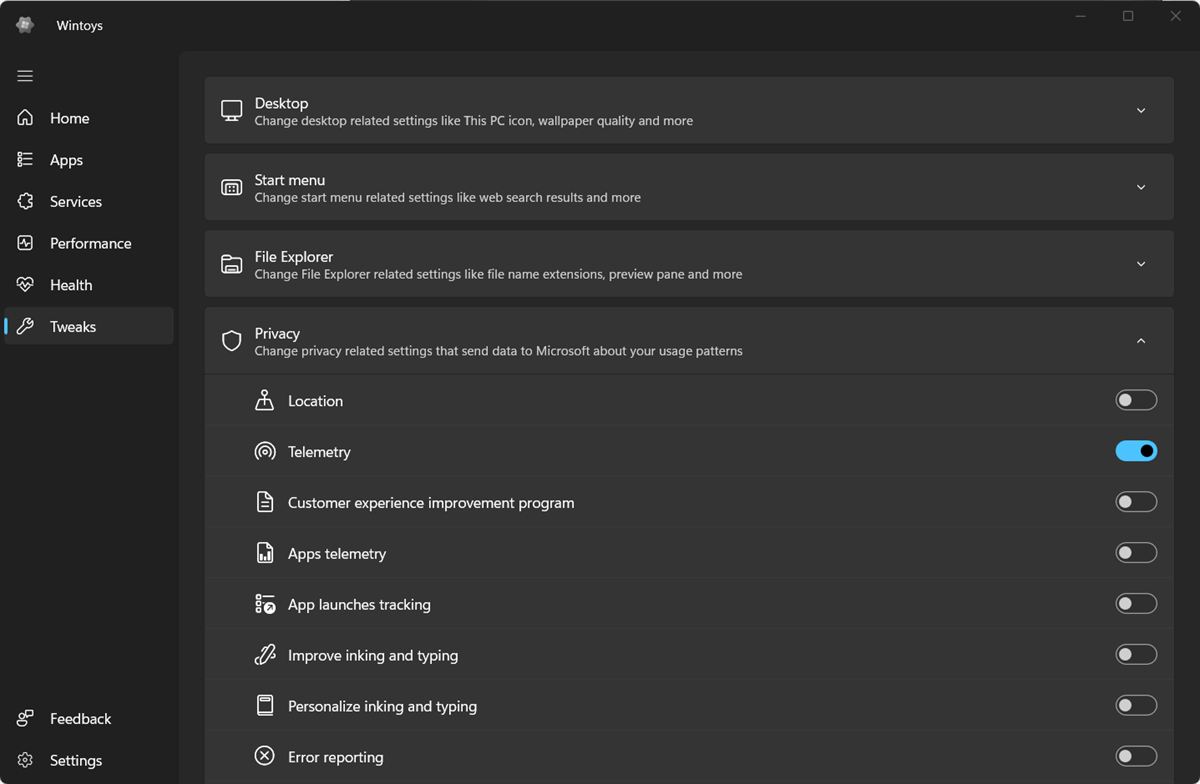Click the Apps telemetry row label
Screen dimensions: 1200x784
337,554
